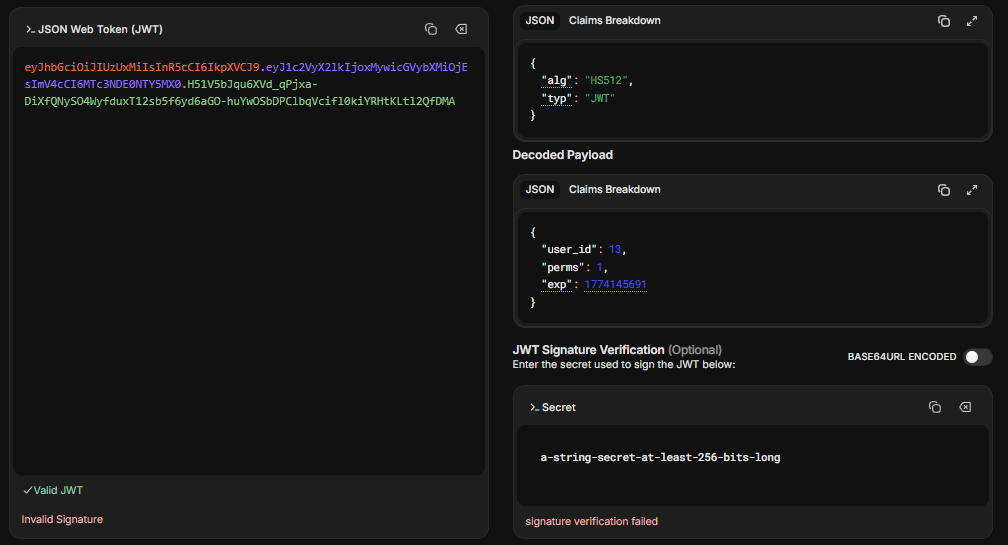Expand the Decoded Payload panel fullscreen
This screenshot has height=545, width=1008.
point(971,190)
